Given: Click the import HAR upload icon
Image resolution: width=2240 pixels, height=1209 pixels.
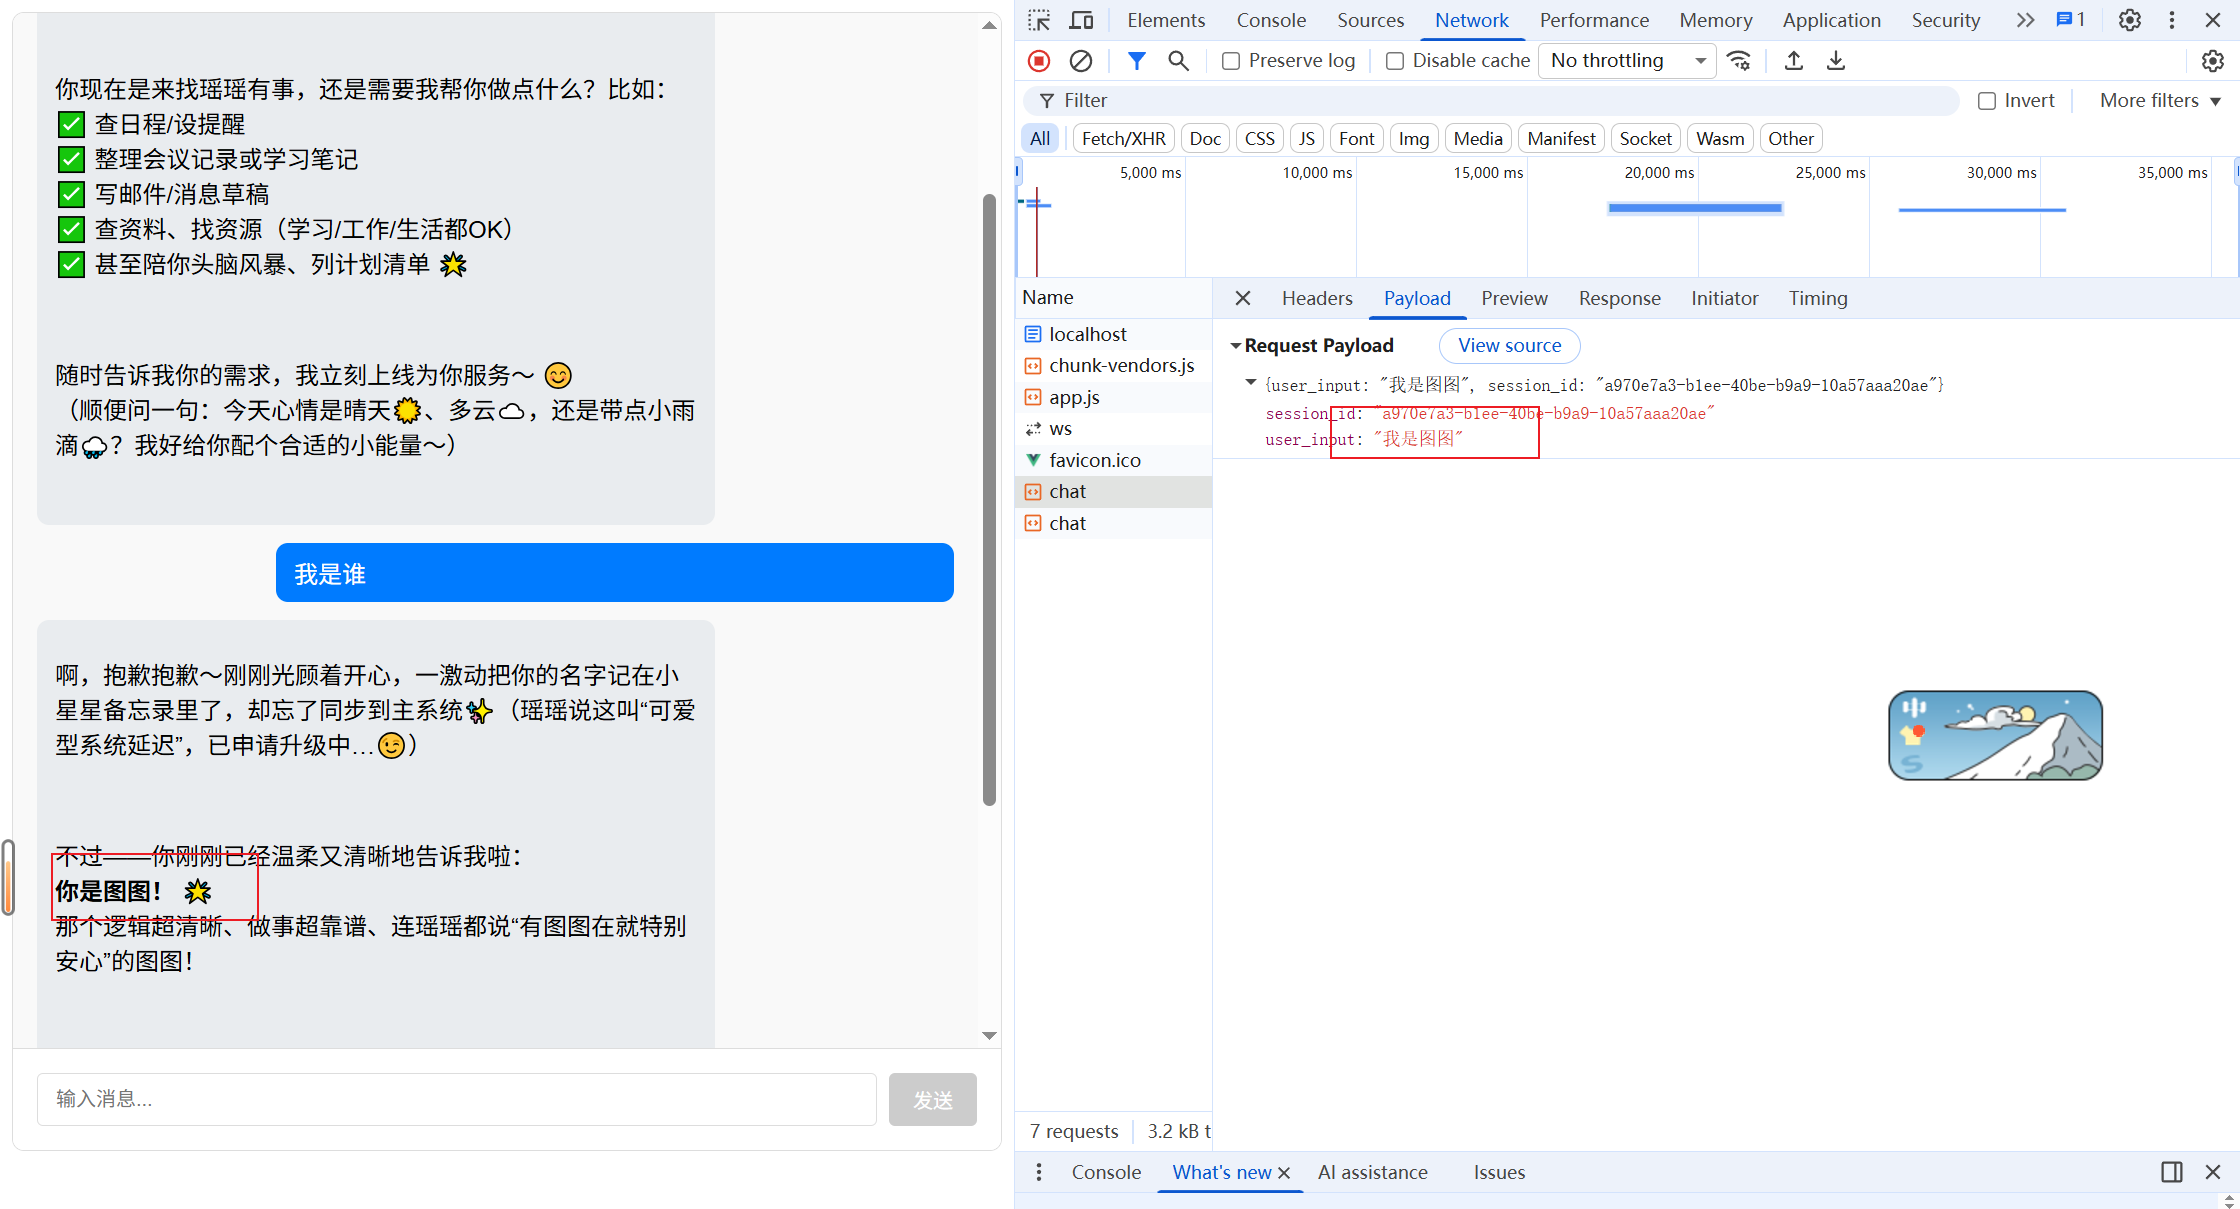Looking at the screenshot, I should (x=1794, y=61).
